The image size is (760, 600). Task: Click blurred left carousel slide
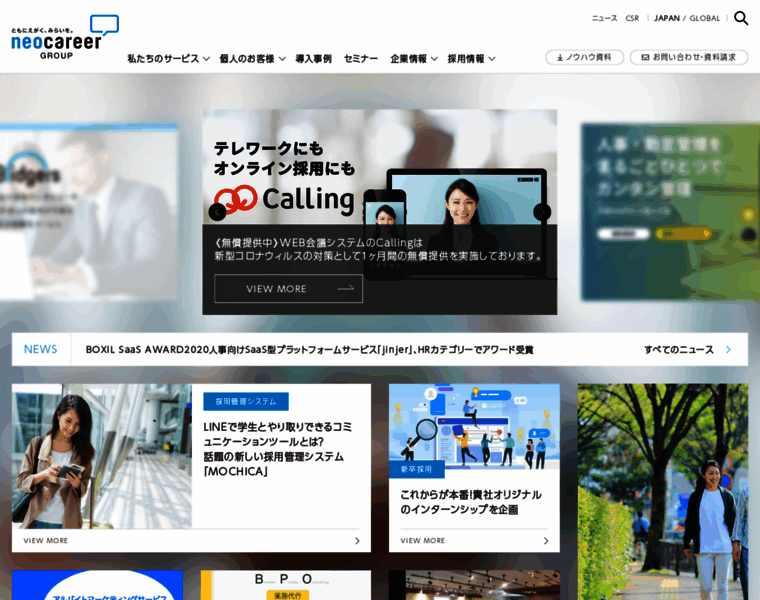pyautogui.click(x=89, y=212)
